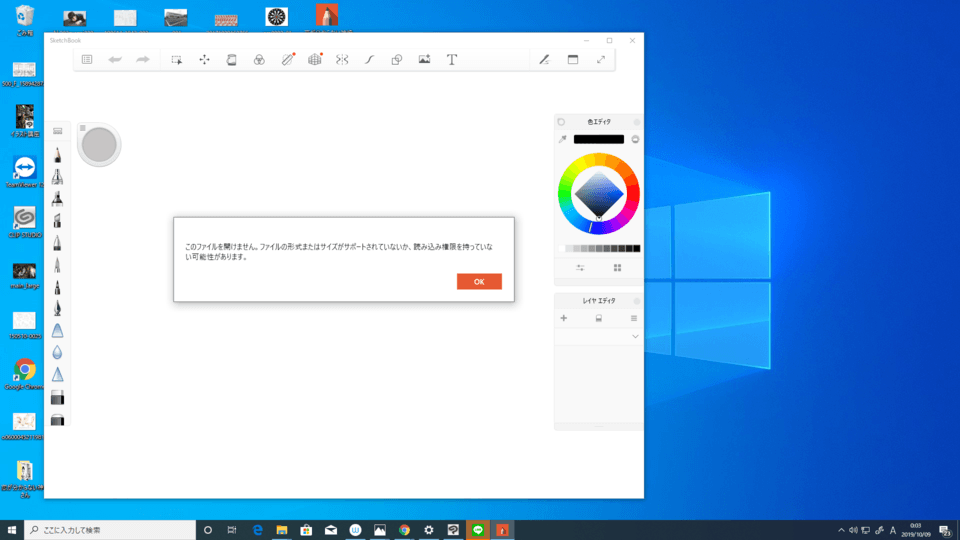Image resolution: width=960 pixels, height=540 pixels.
Task: Toggle full-screen mode with the expand arrows
Action: coord(601,60)
